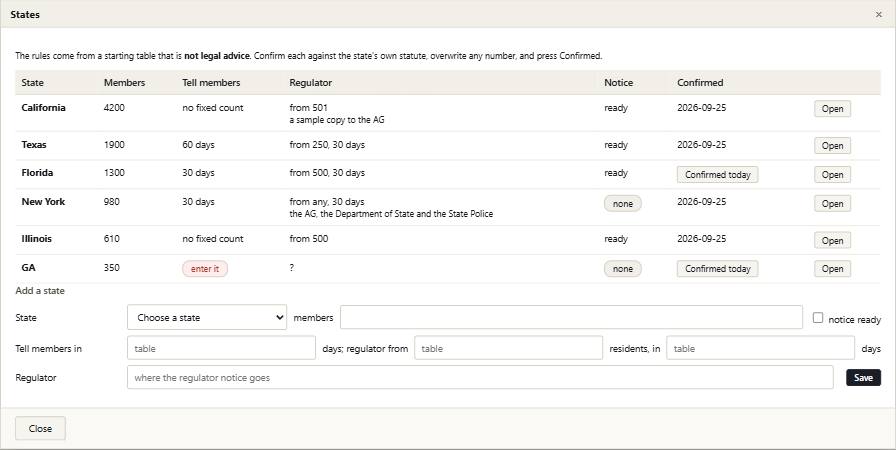This screenshot has width=896, height=450.
Task: Click 'from 250, 30 days' regulator text
Action: tap(327, 144)
